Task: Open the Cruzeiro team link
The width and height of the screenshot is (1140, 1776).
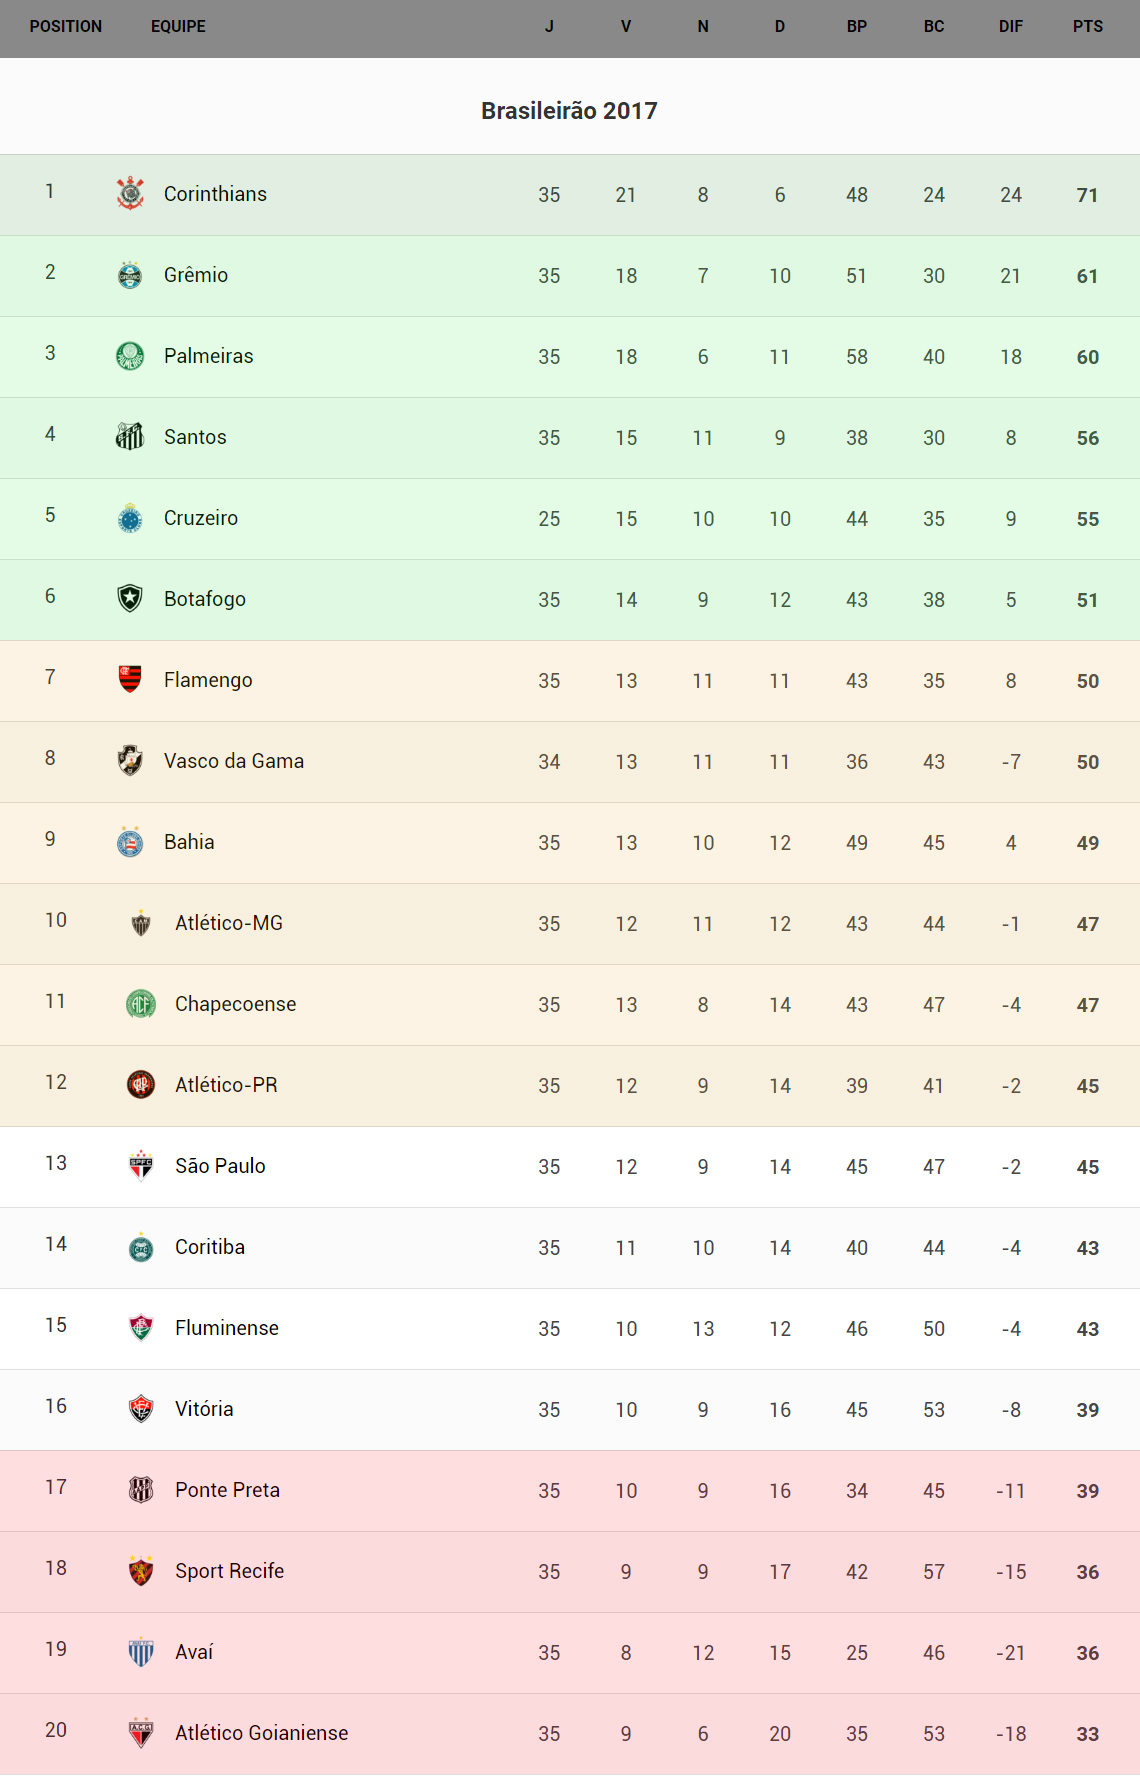Action: click(x=201, y=518)
